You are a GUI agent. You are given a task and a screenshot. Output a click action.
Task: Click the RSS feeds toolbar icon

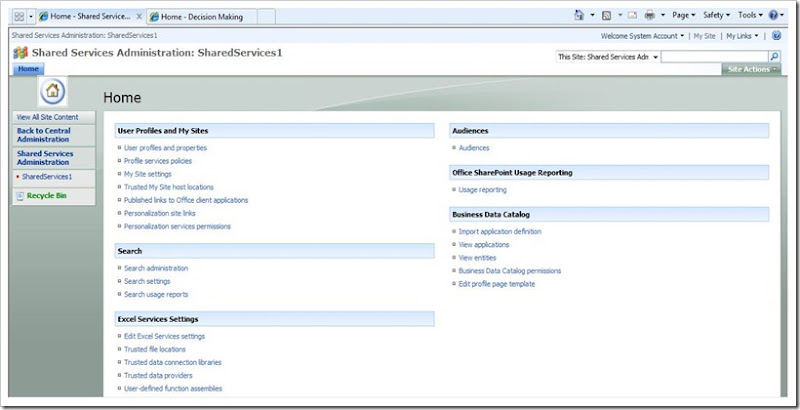pyautogui.click(x=607, y=16)
